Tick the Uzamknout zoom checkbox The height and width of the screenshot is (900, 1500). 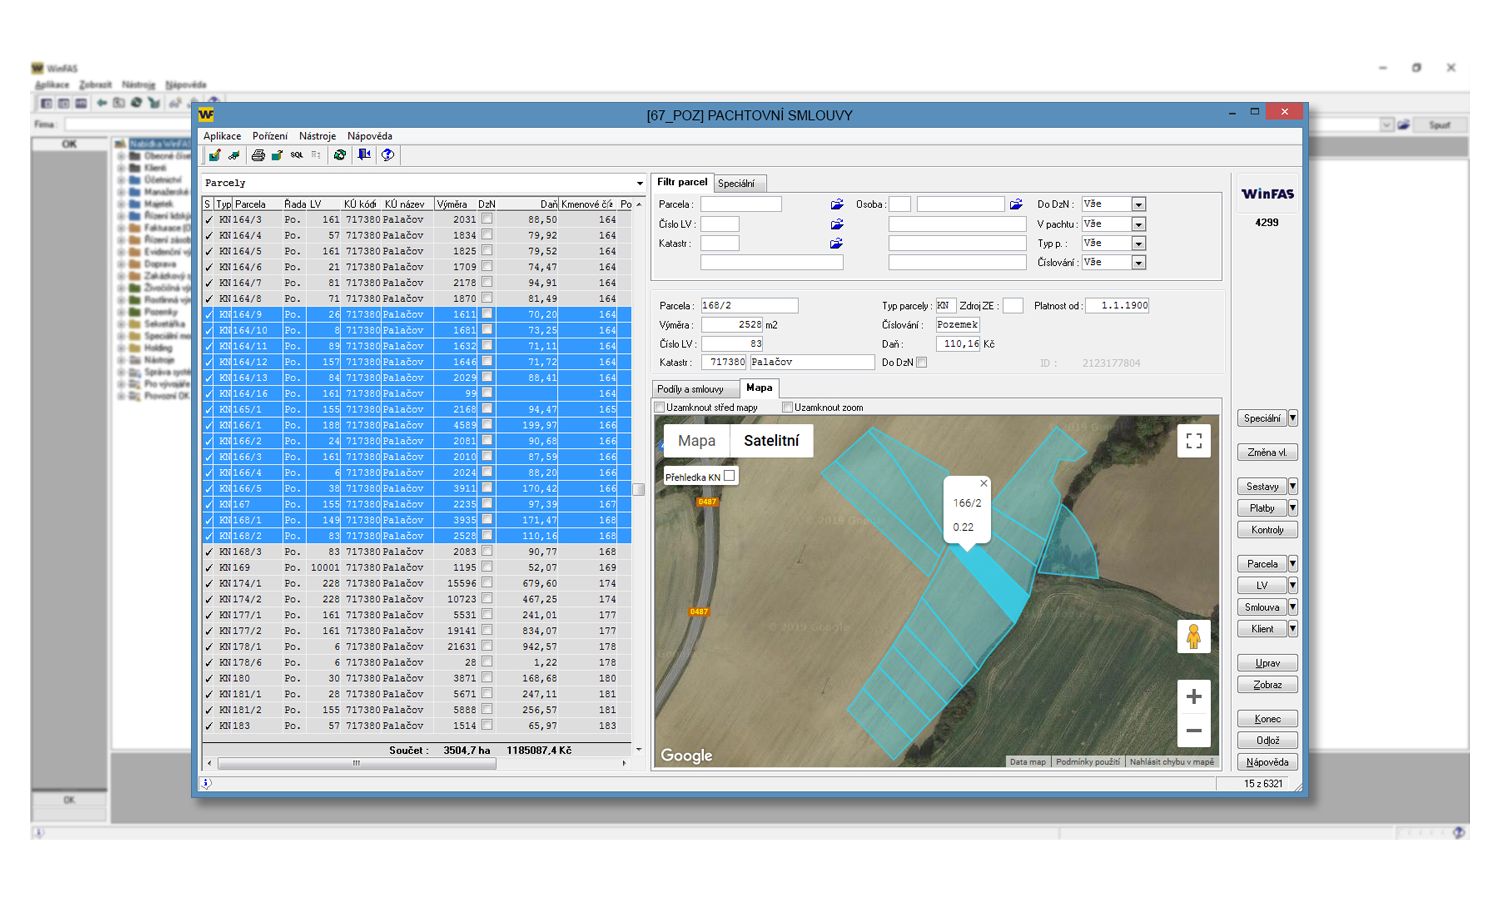point(788,408)
